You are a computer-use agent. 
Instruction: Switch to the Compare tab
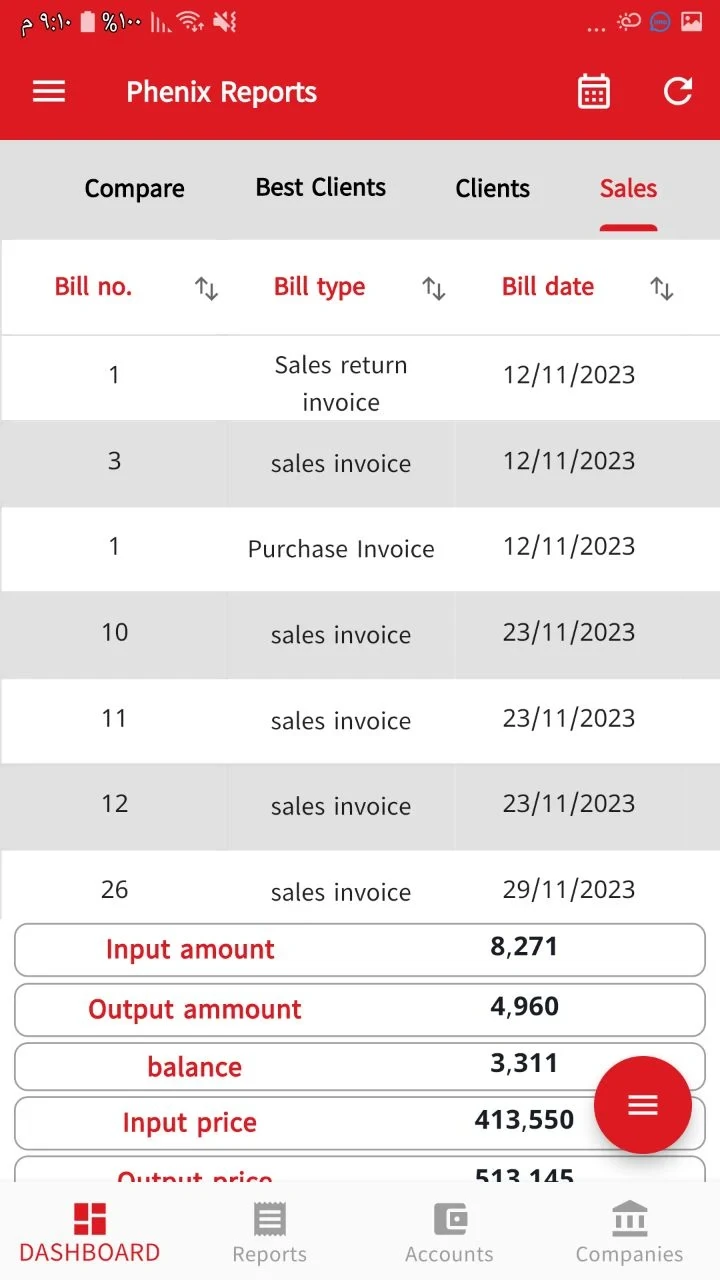(x=134, y=189)
